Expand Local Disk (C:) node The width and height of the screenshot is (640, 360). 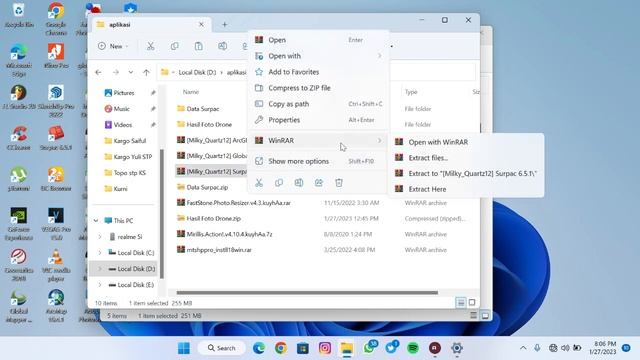tap(100, 253)
